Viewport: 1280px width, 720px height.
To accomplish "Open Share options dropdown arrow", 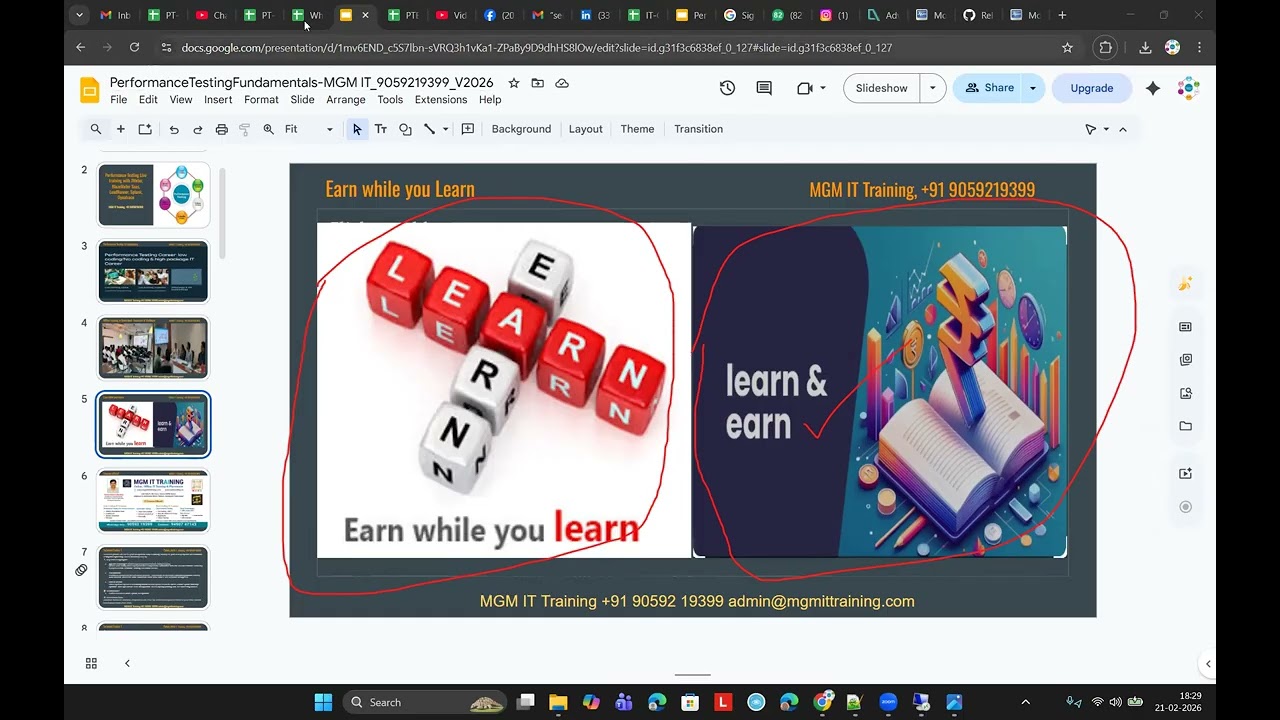I will pos(1033,88).
